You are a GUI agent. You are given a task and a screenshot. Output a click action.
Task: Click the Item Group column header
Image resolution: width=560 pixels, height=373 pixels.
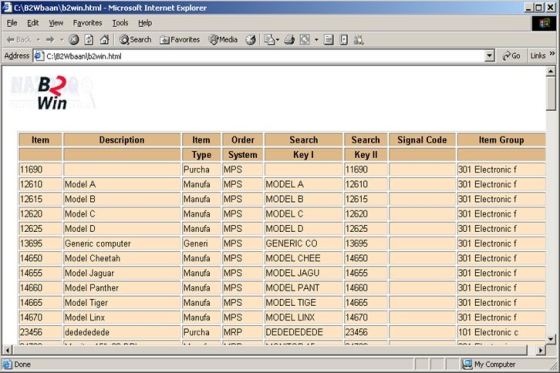pos(501,140)
